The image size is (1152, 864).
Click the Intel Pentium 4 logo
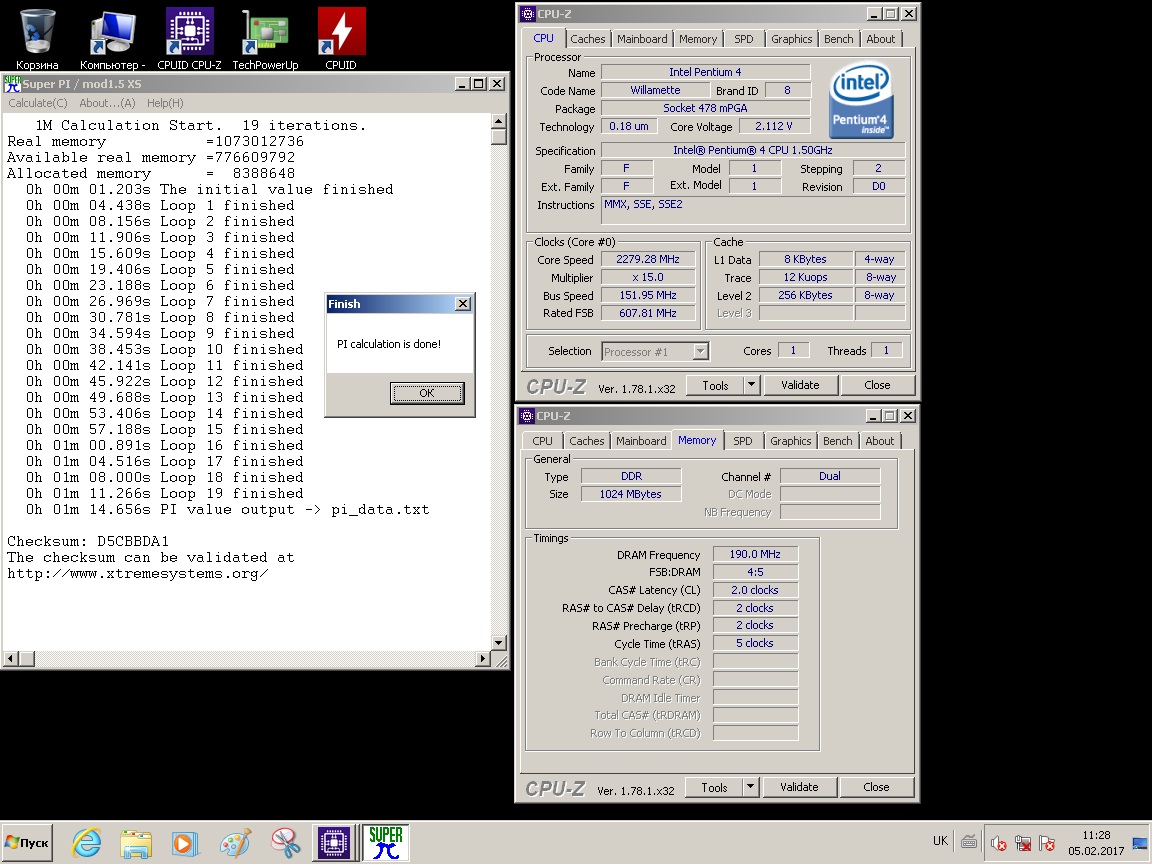point(860,101)
